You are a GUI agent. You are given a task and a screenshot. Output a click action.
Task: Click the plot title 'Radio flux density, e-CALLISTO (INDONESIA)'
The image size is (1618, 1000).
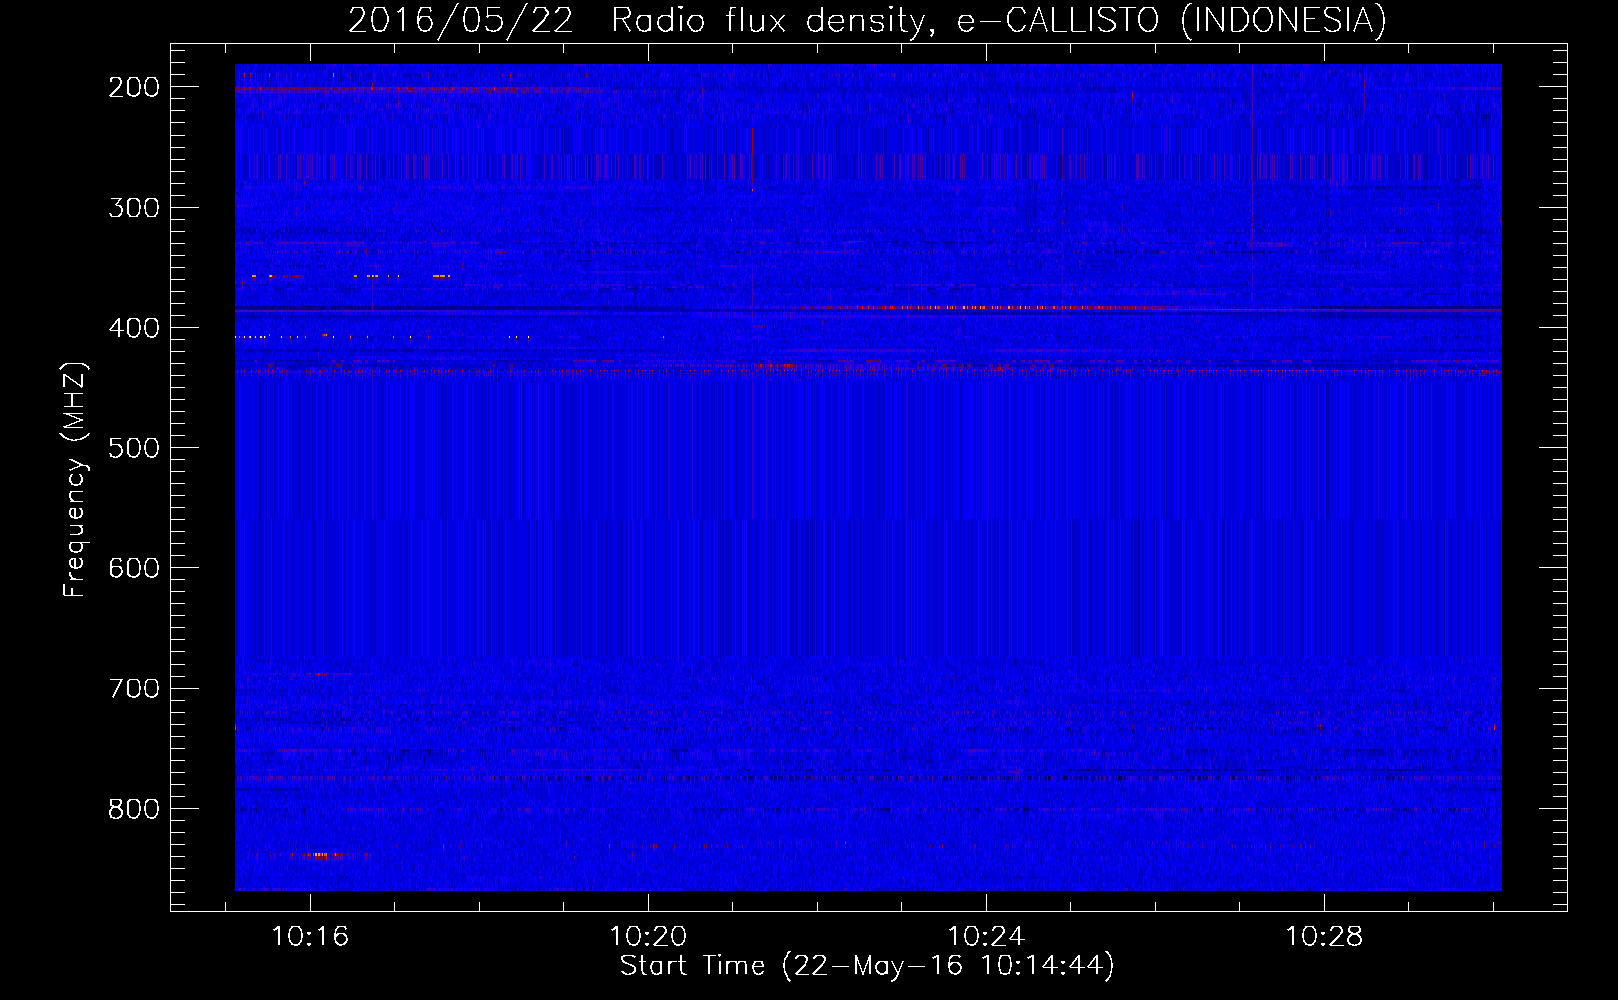coord(999,20)
